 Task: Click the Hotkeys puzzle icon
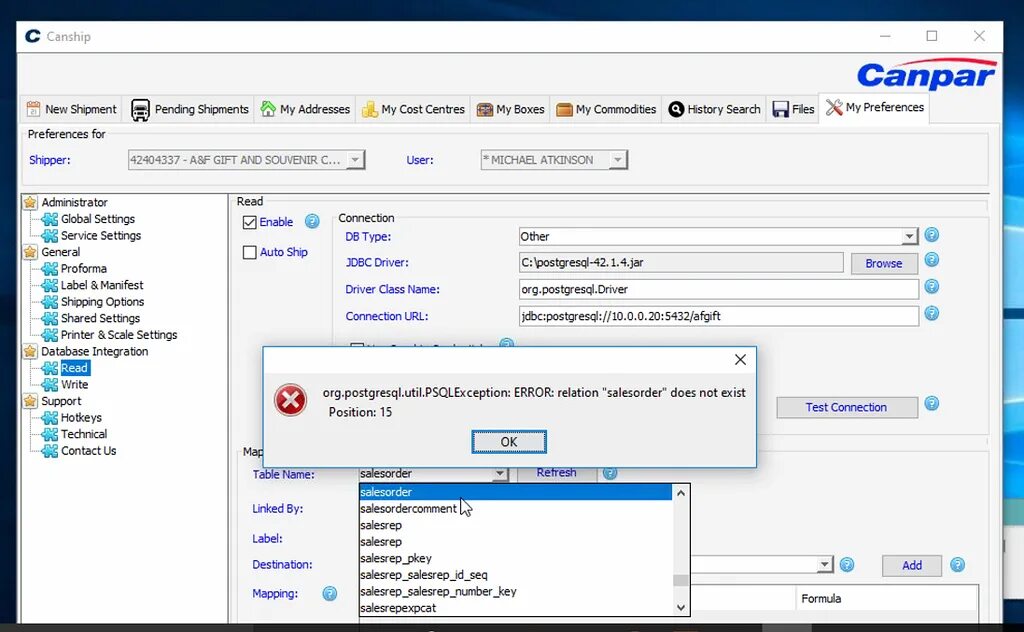click(50, 418)
